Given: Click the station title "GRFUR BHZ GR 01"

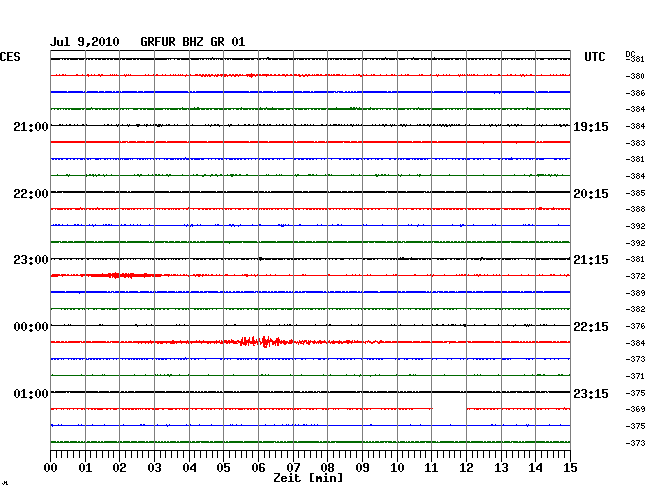Looking at the screenshot, I should [x=193, y=42].
